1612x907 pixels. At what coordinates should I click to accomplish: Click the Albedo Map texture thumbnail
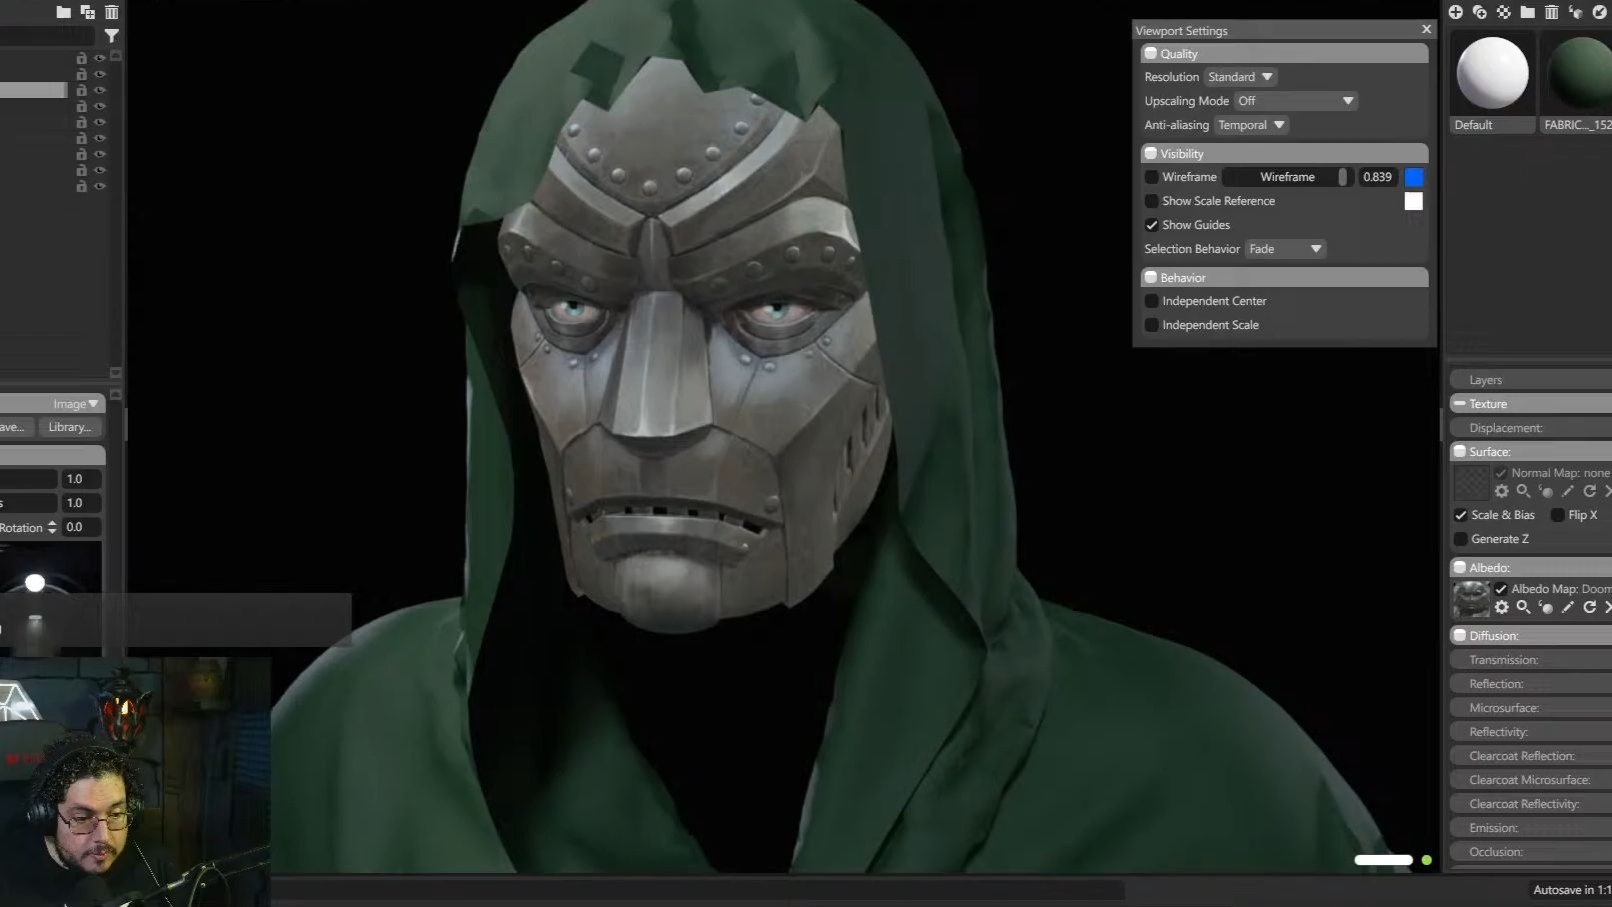1471,598
